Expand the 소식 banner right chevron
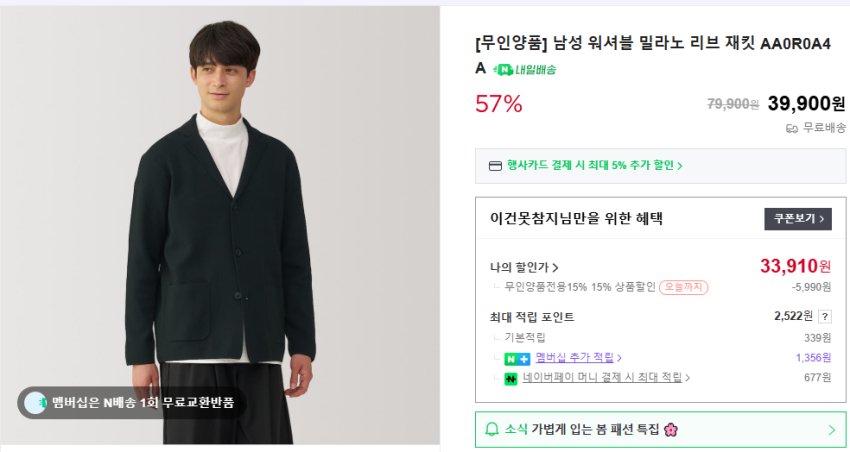 [831, 430]
